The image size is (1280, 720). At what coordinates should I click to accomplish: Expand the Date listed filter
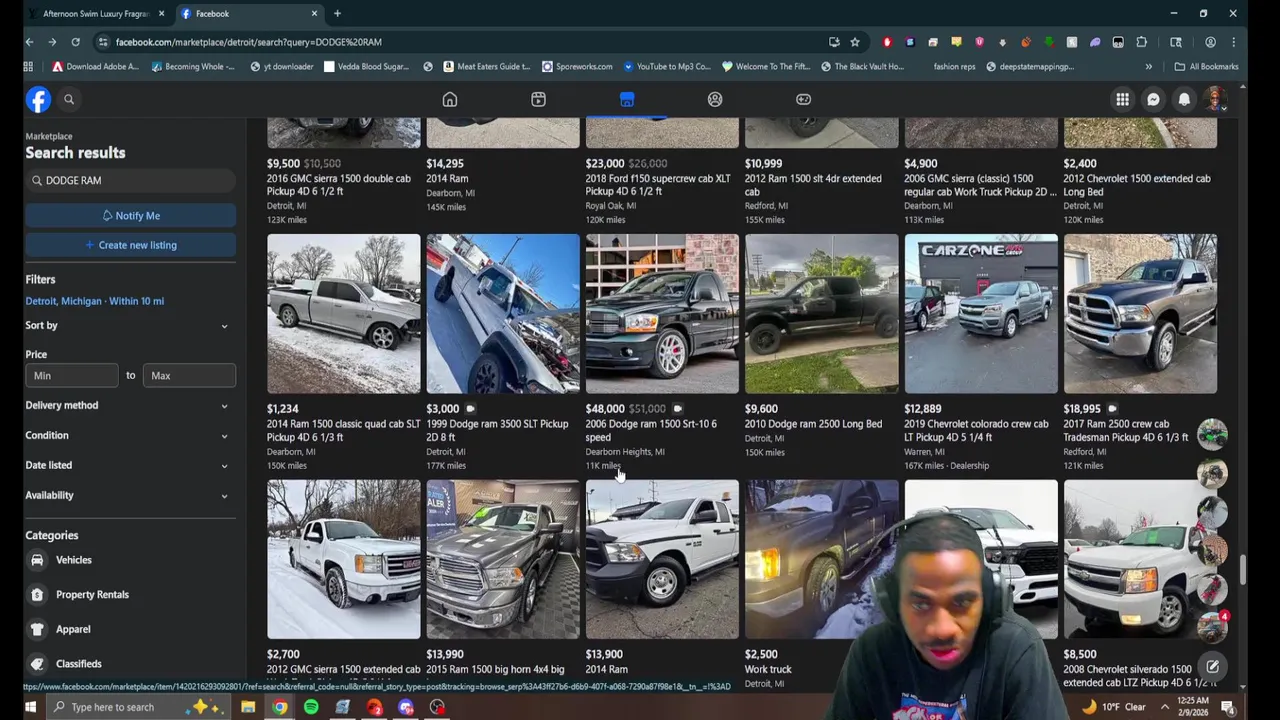(x=130, y=465)
